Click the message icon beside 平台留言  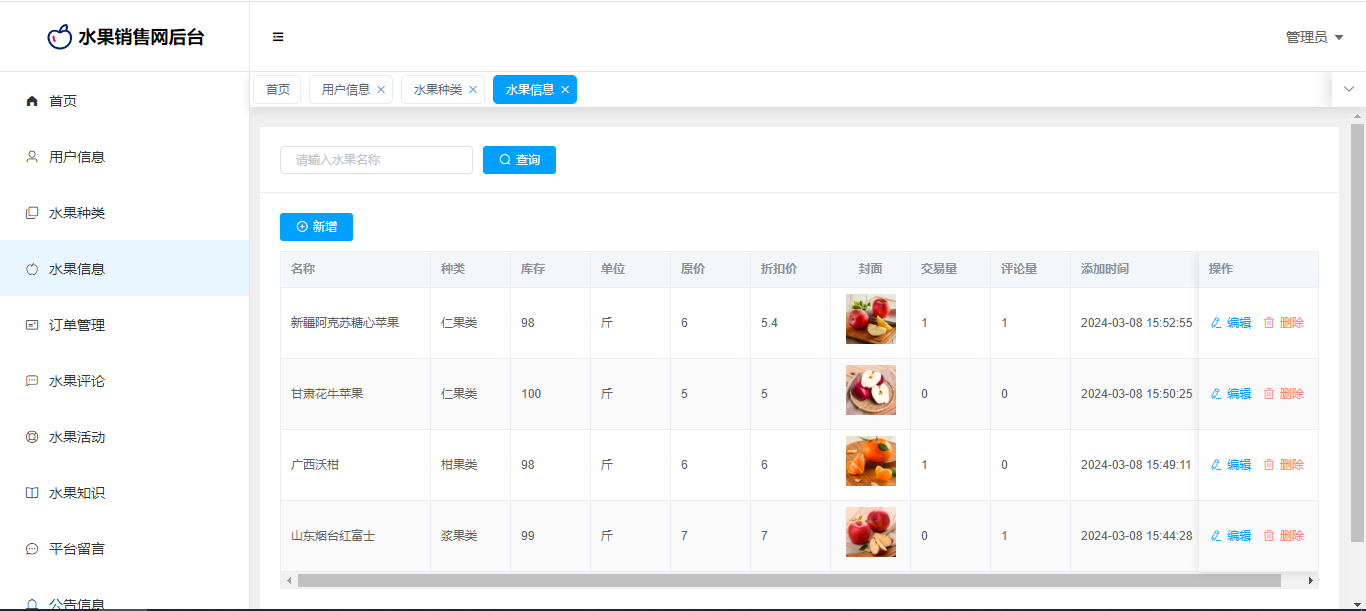32,549
